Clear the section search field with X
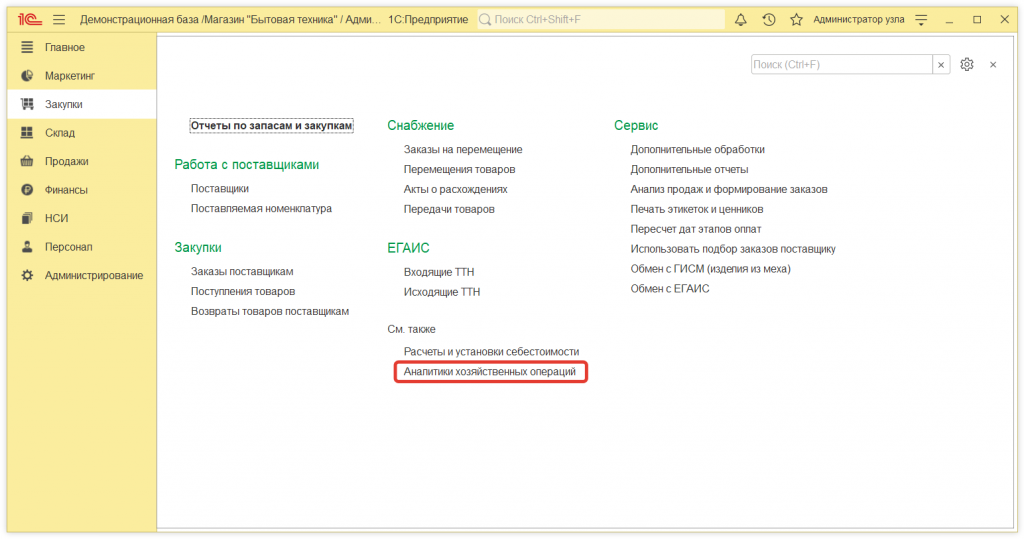 (941, 64)
